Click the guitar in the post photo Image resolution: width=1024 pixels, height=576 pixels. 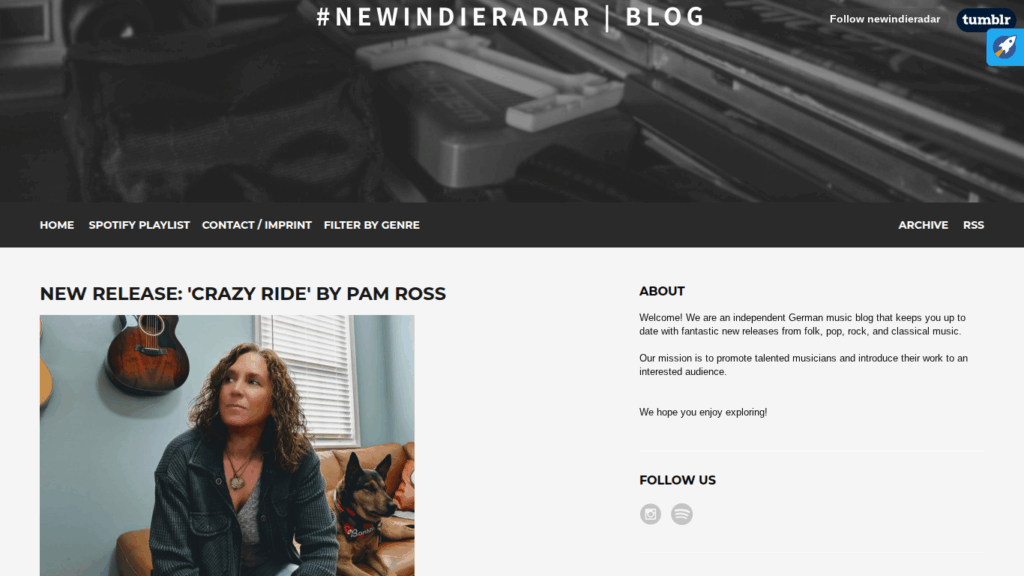click(149, 353)
